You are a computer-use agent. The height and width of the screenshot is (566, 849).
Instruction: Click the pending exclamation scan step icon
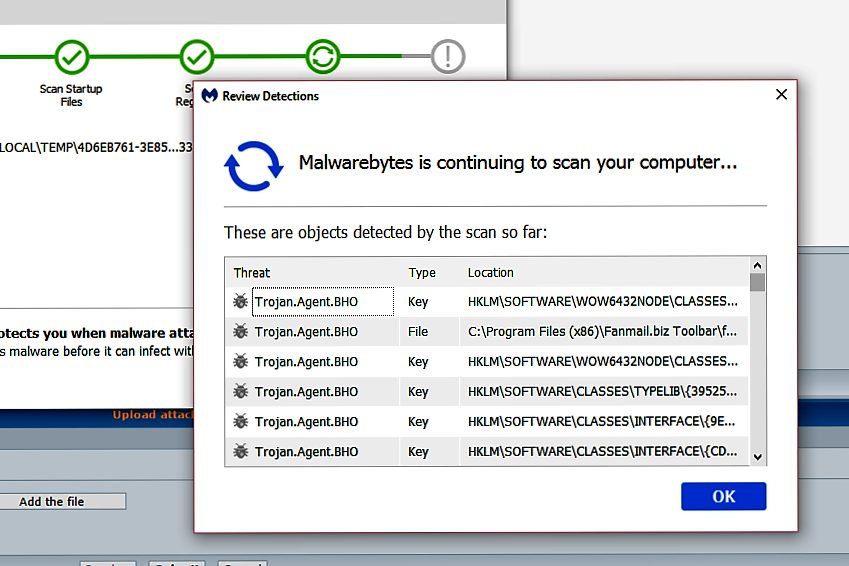coord(448,57)
